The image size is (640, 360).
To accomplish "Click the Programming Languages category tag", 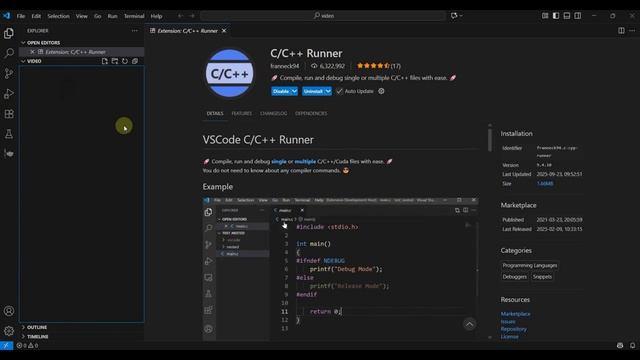I will [530, 265].
